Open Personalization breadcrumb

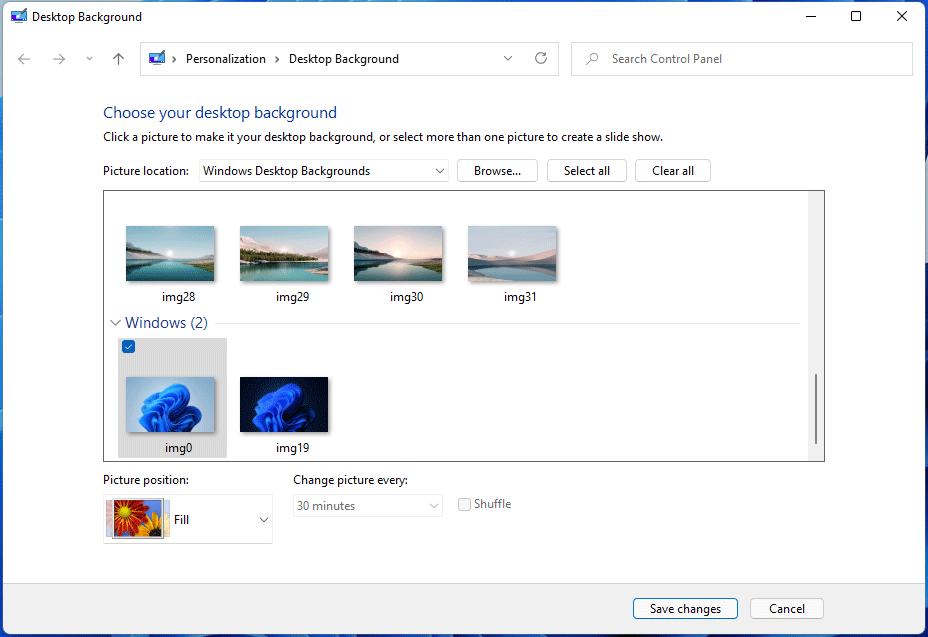coord(225,59)
